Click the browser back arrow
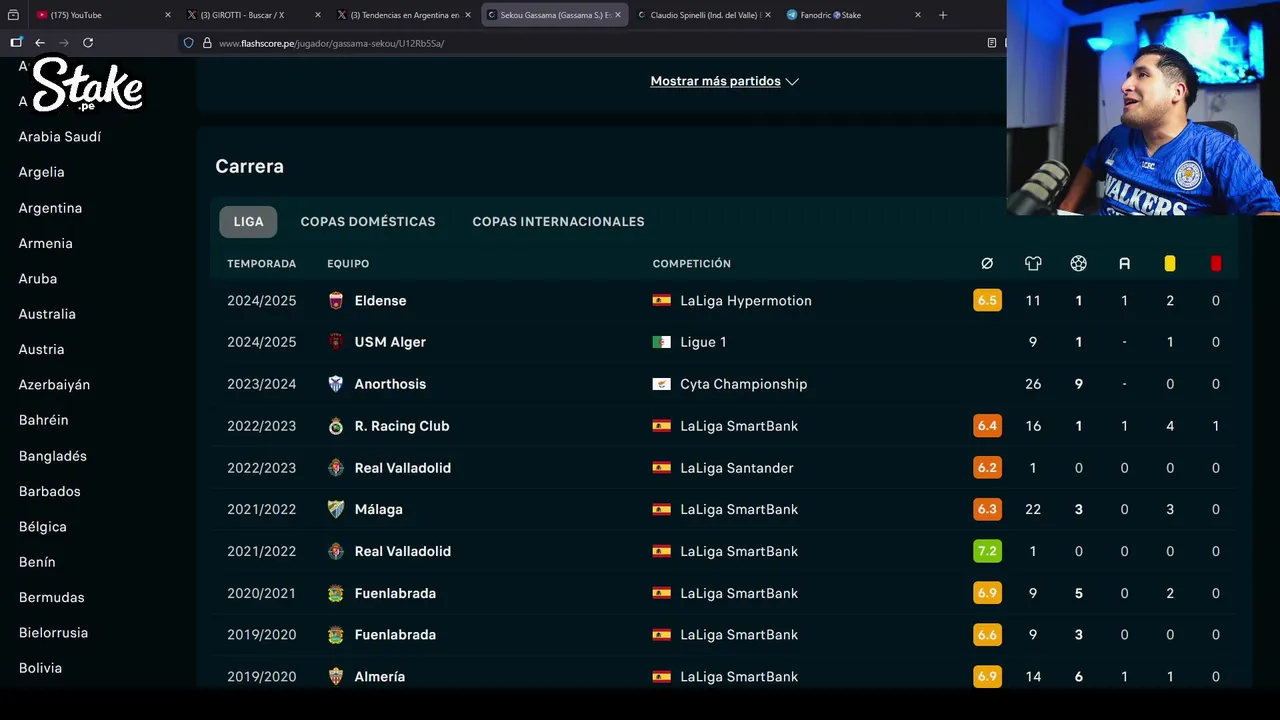Viewport: 1280px width, 720px height. click(x=40, y=43)
